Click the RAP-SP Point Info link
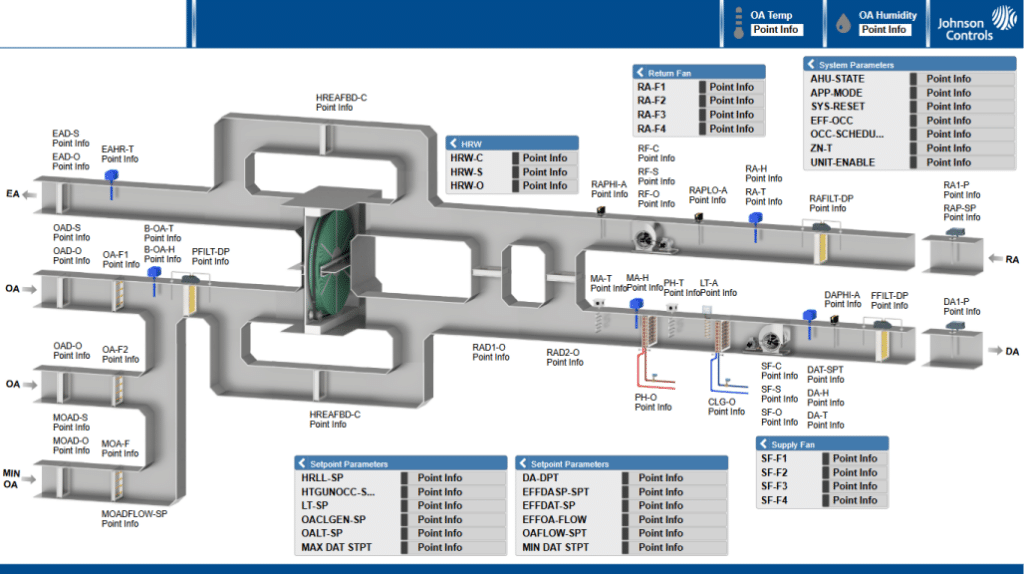Image resolution: width=1024 pixels, height=574 pixels. (961, 217)
